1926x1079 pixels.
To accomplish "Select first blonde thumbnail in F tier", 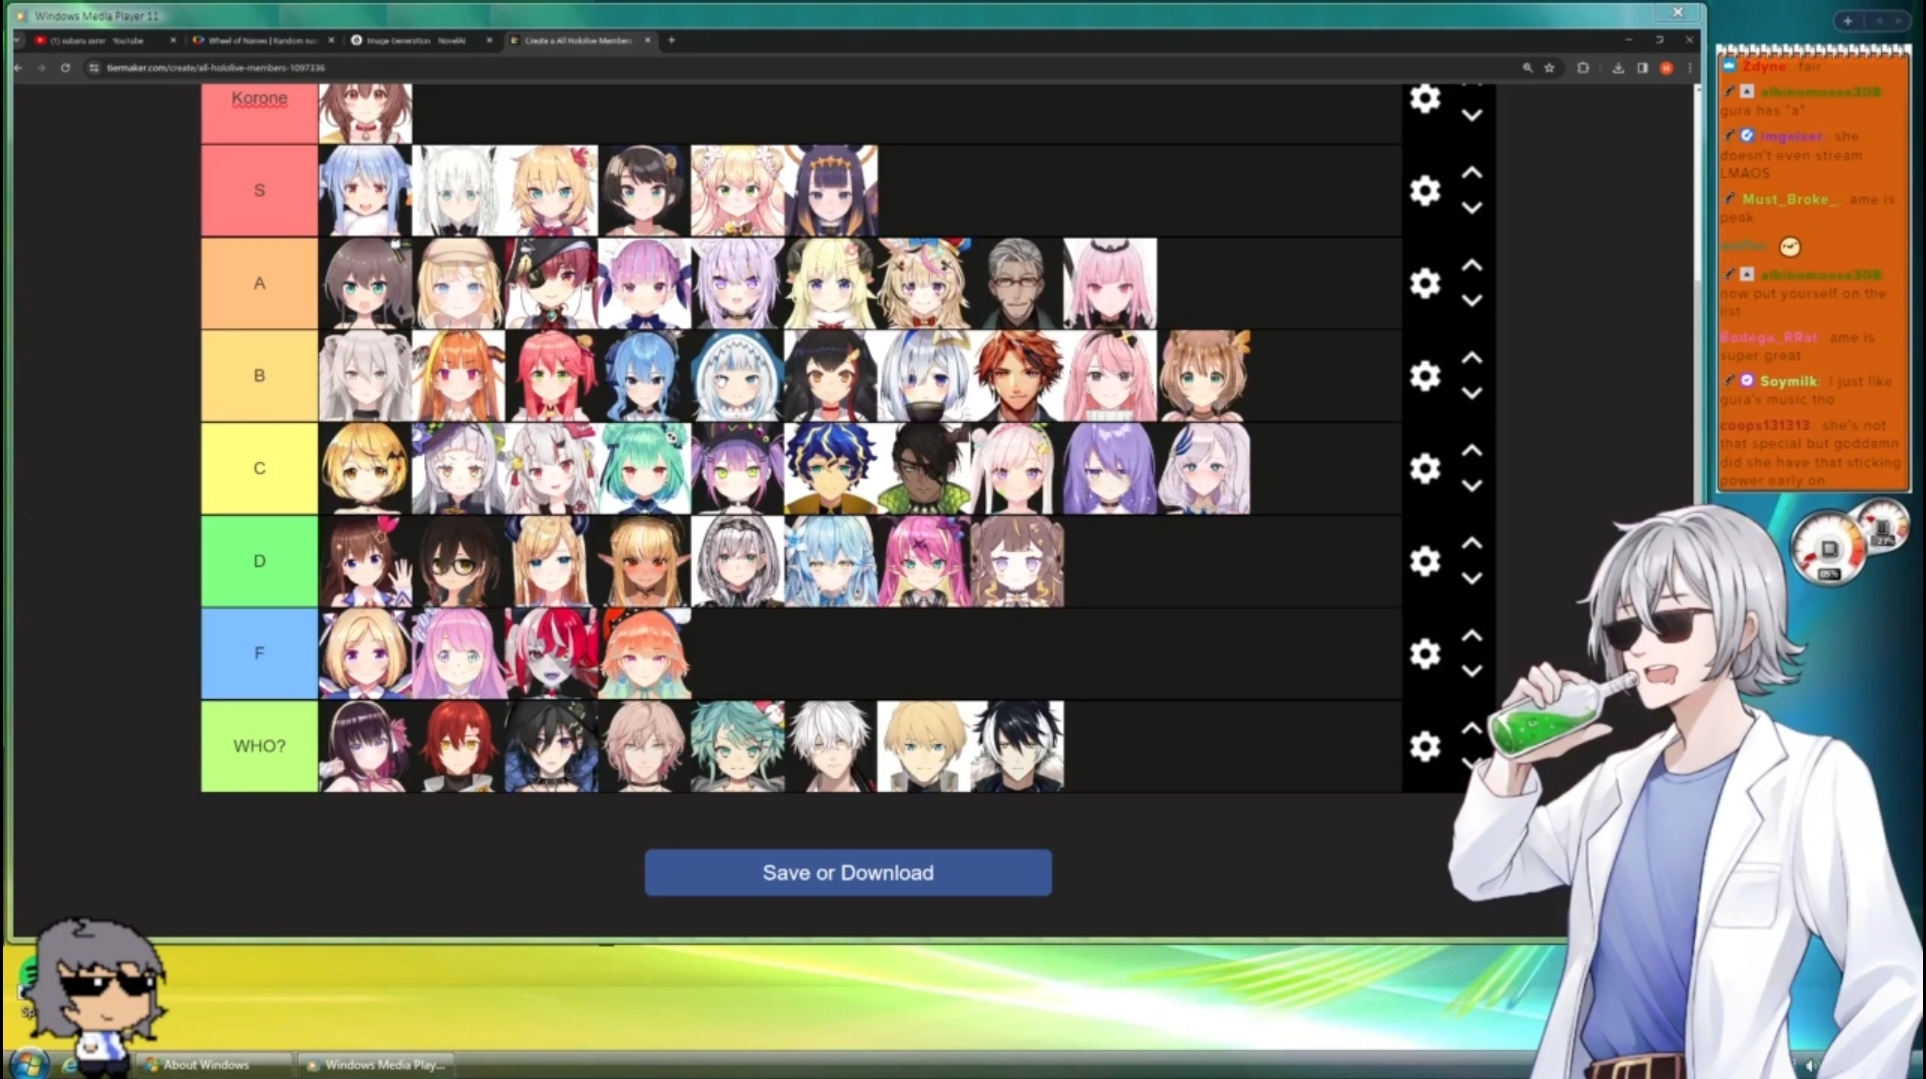I will click(365, 653).
